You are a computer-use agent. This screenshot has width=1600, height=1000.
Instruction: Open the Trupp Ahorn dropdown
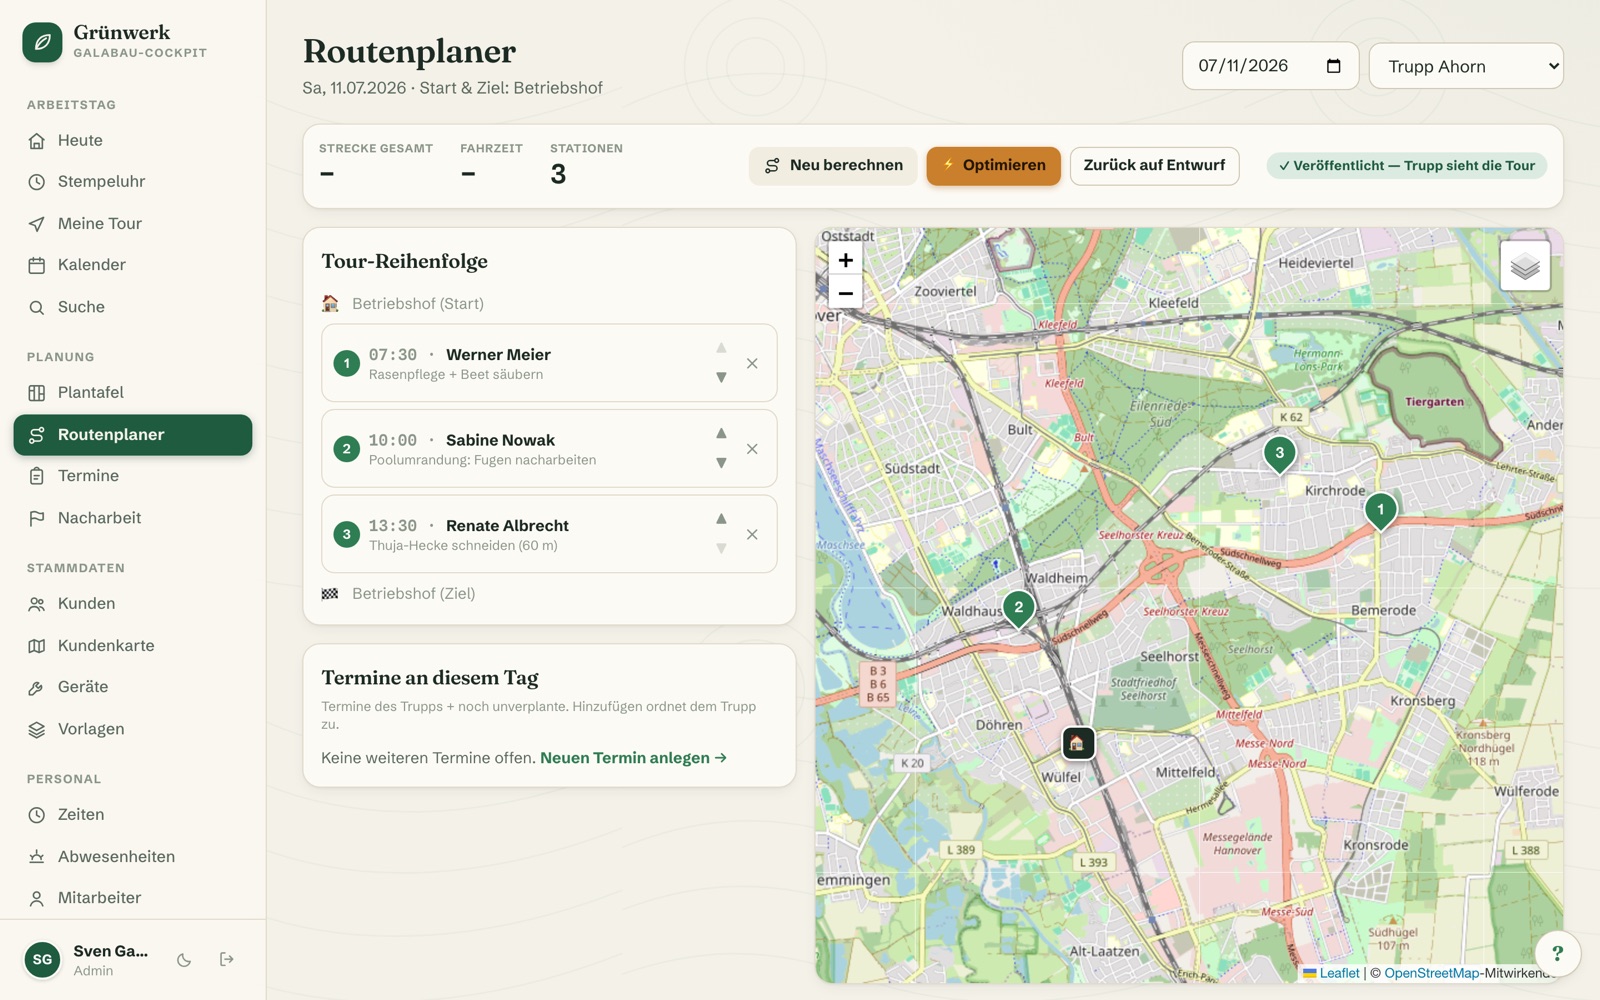point(1466,66)
